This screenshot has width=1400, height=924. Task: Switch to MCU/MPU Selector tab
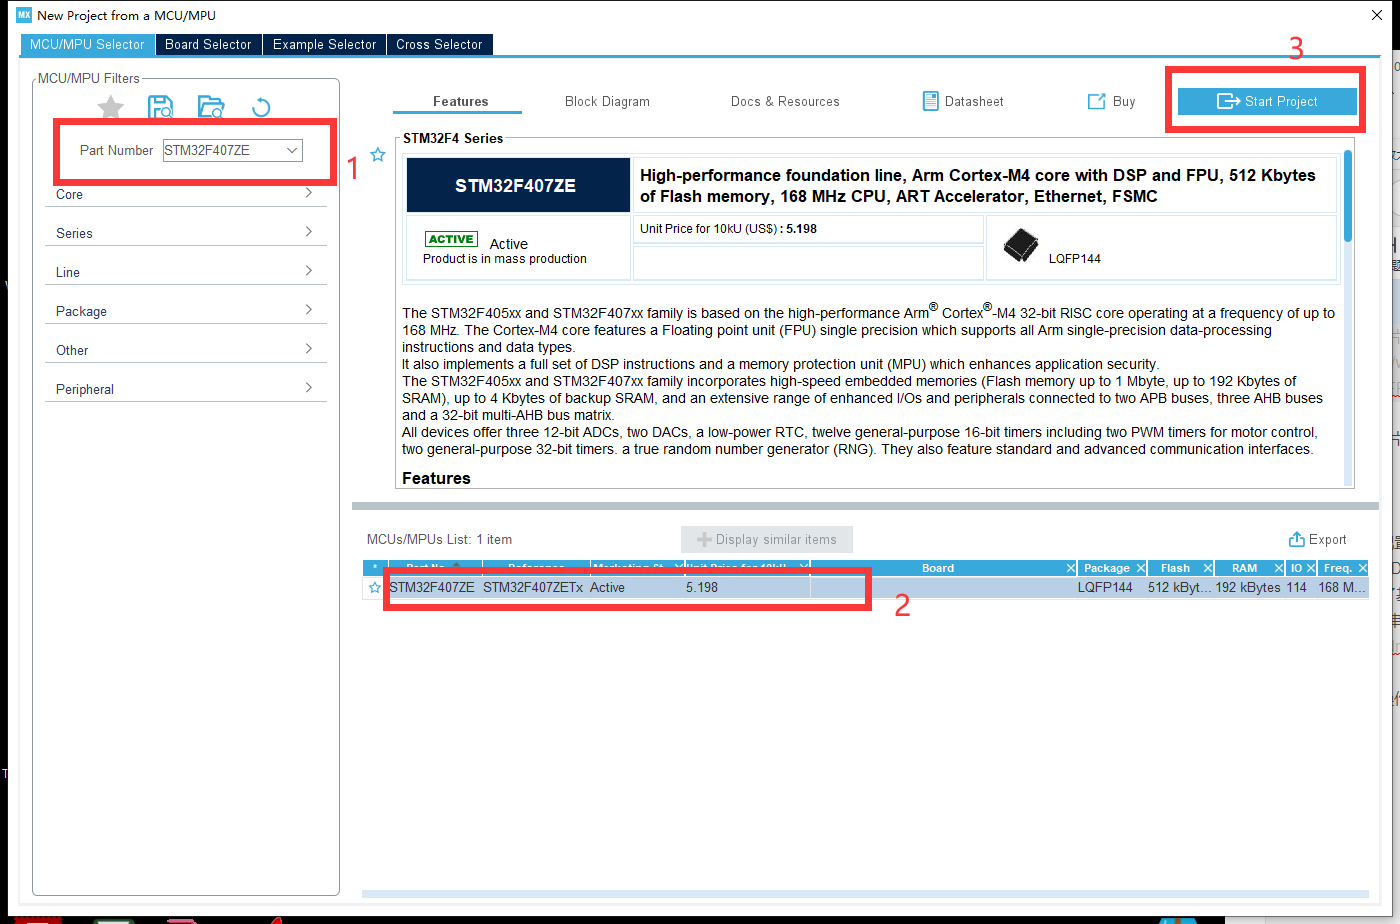point(87,45)
